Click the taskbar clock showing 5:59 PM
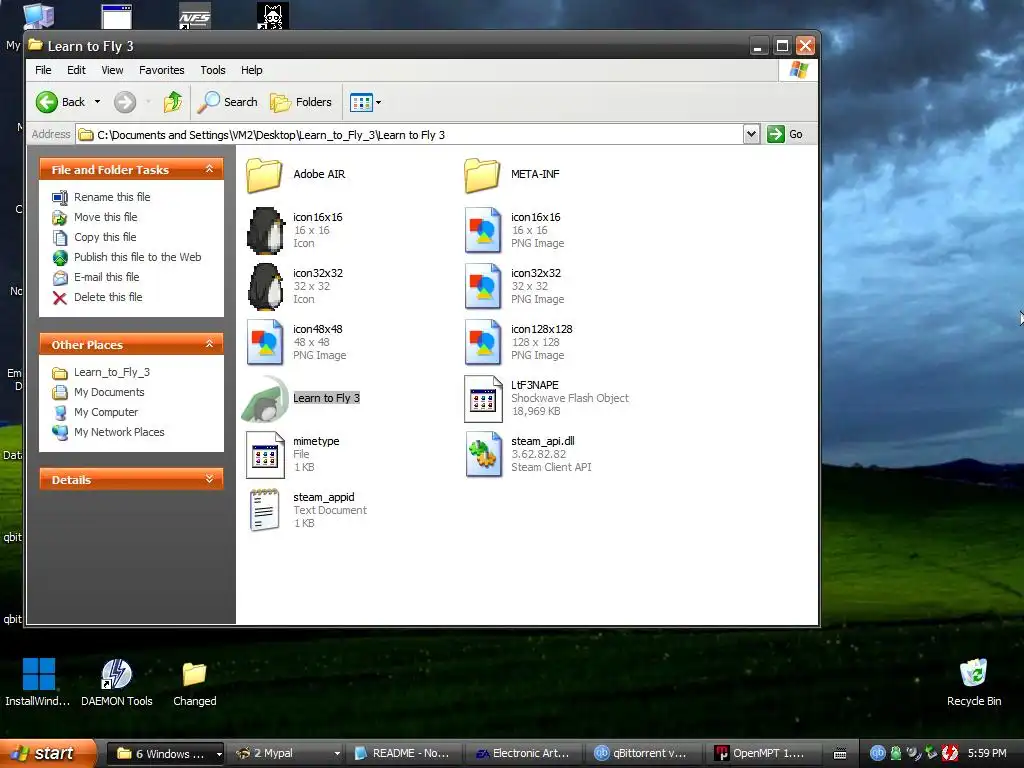Image resolution: width=1024 pixels, height=768 pixels. pos(987,754)
